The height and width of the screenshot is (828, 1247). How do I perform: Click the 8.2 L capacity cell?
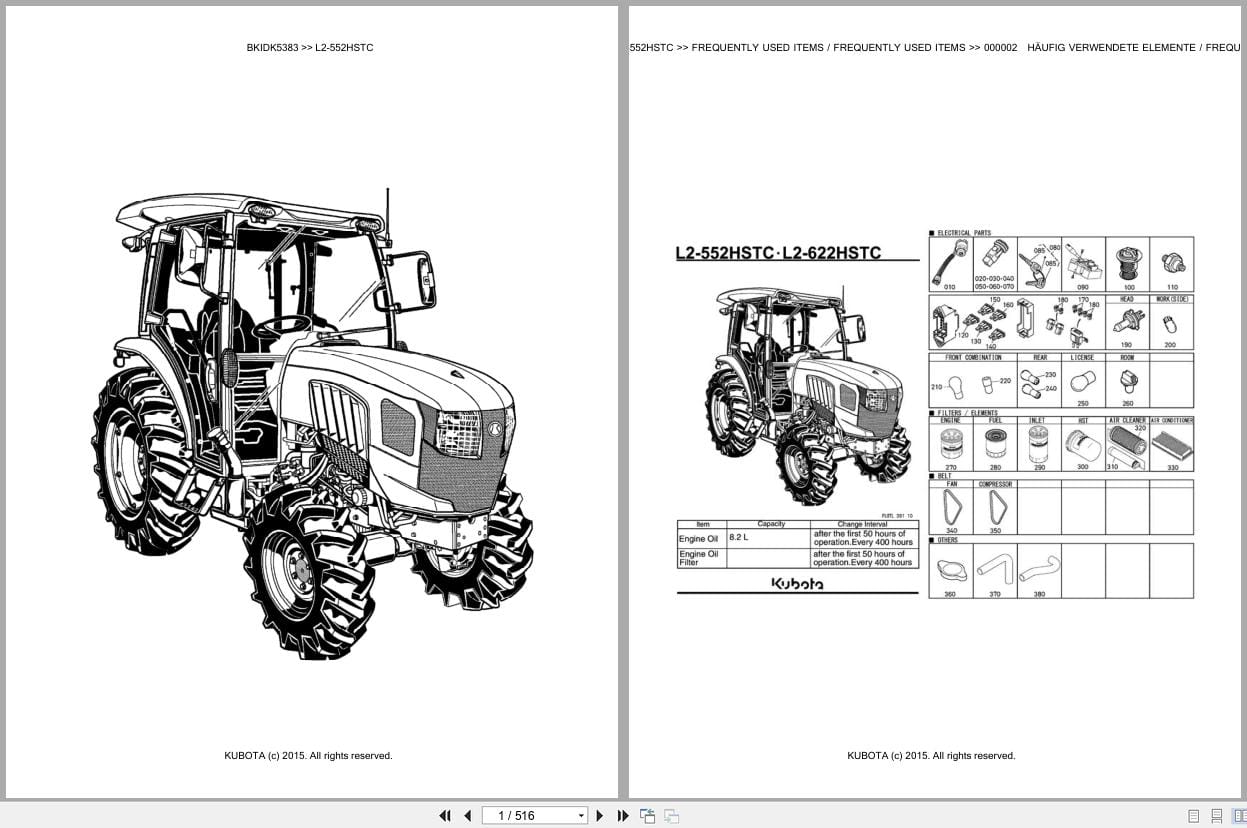pyautogui.click(x=767, y=538)
